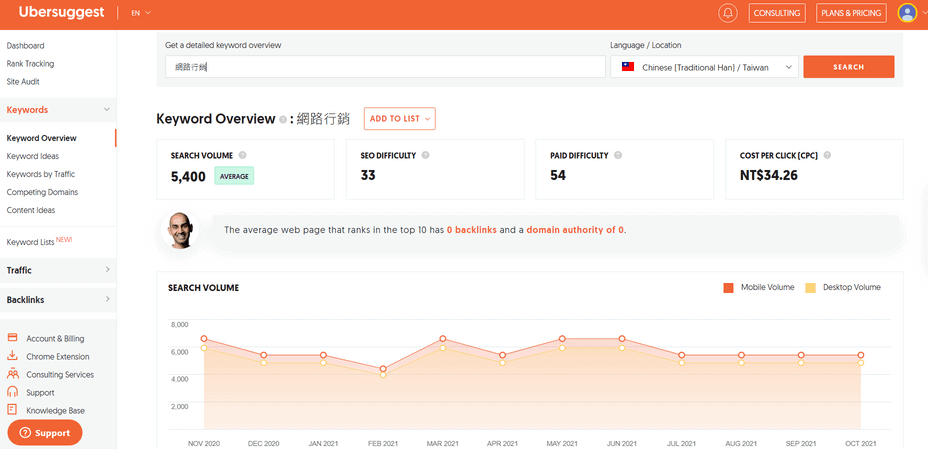This screenshot has width=928, height=449.
Task: Open the ADD TO LIST dropdown
Action: point(399,118)
